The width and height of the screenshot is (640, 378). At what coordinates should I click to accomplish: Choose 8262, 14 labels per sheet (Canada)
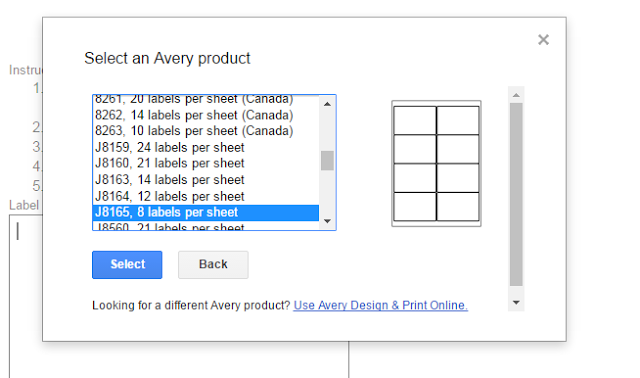(x=206, y=115)
